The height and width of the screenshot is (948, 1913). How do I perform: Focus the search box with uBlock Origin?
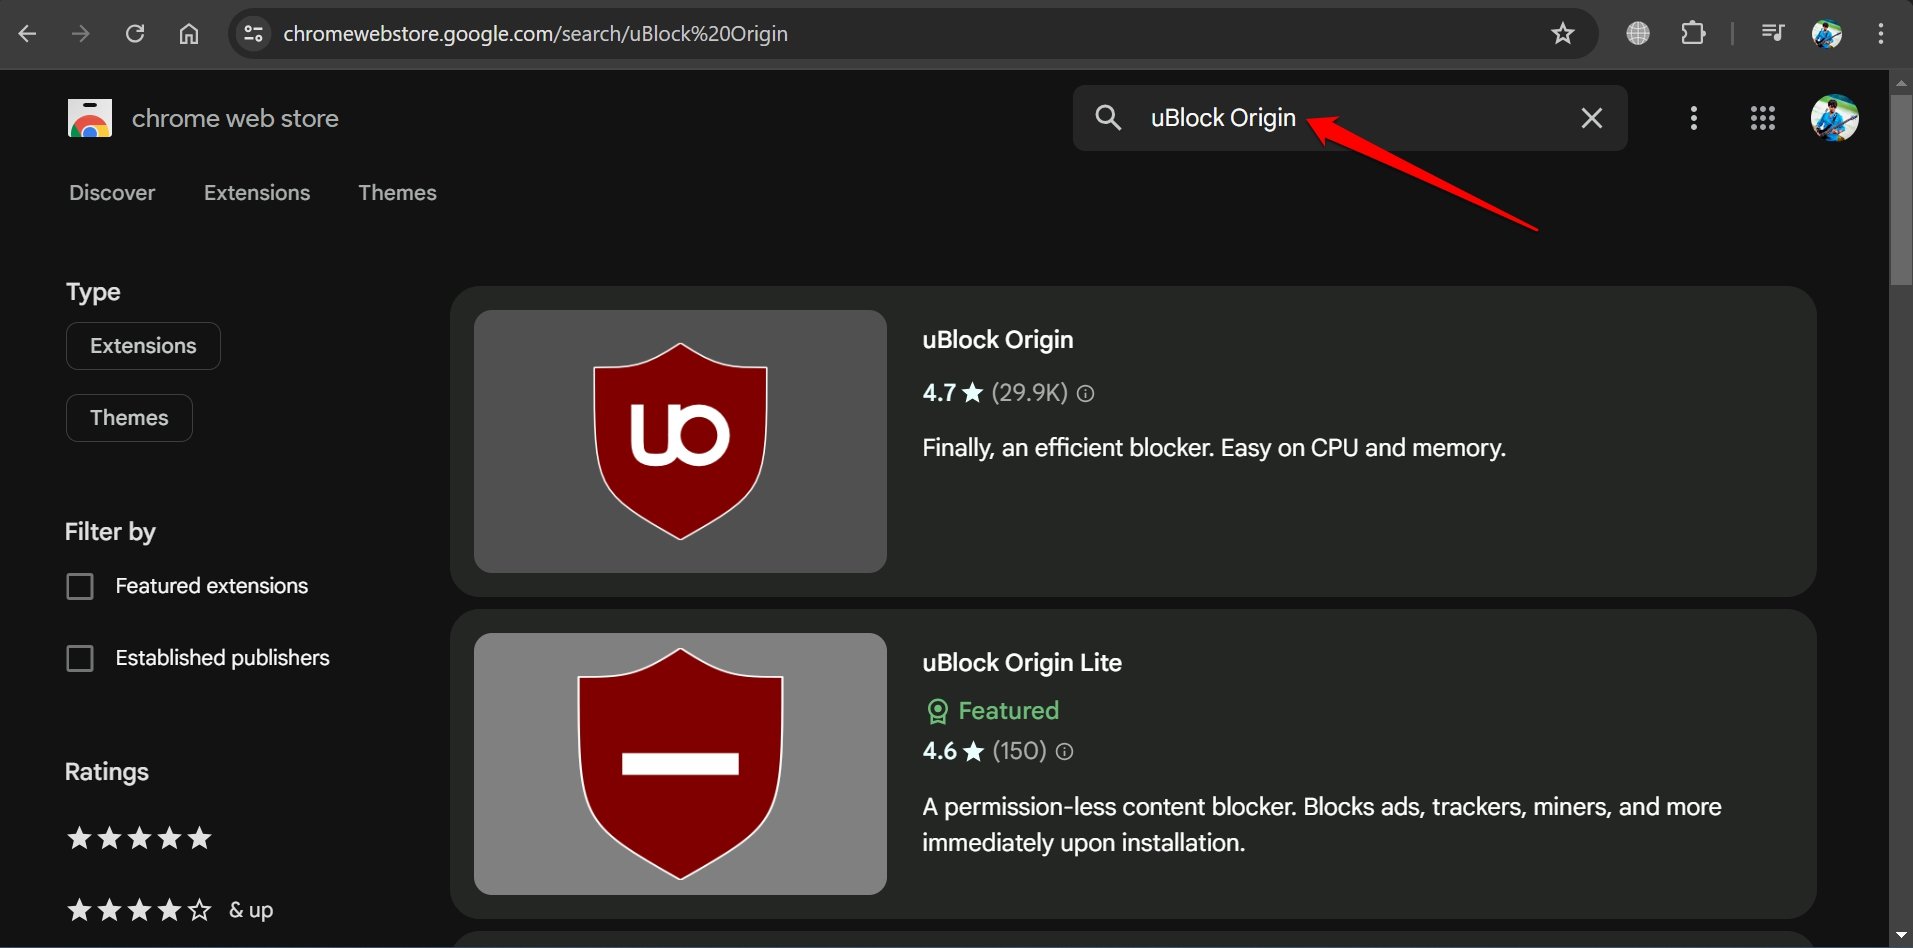coord(1350,118)
